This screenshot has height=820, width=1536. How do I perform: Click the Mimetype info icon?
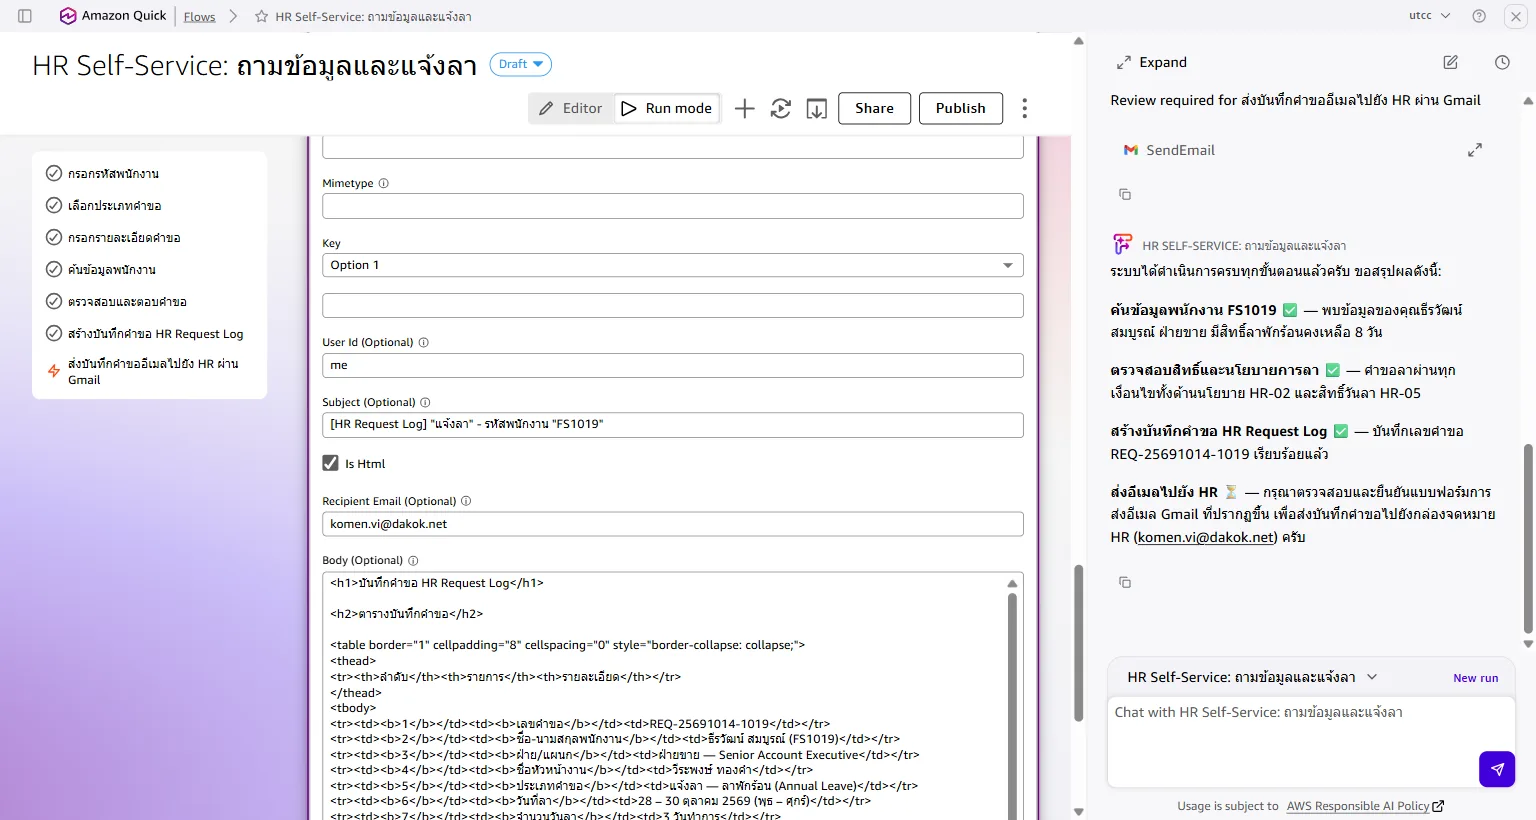384,183
